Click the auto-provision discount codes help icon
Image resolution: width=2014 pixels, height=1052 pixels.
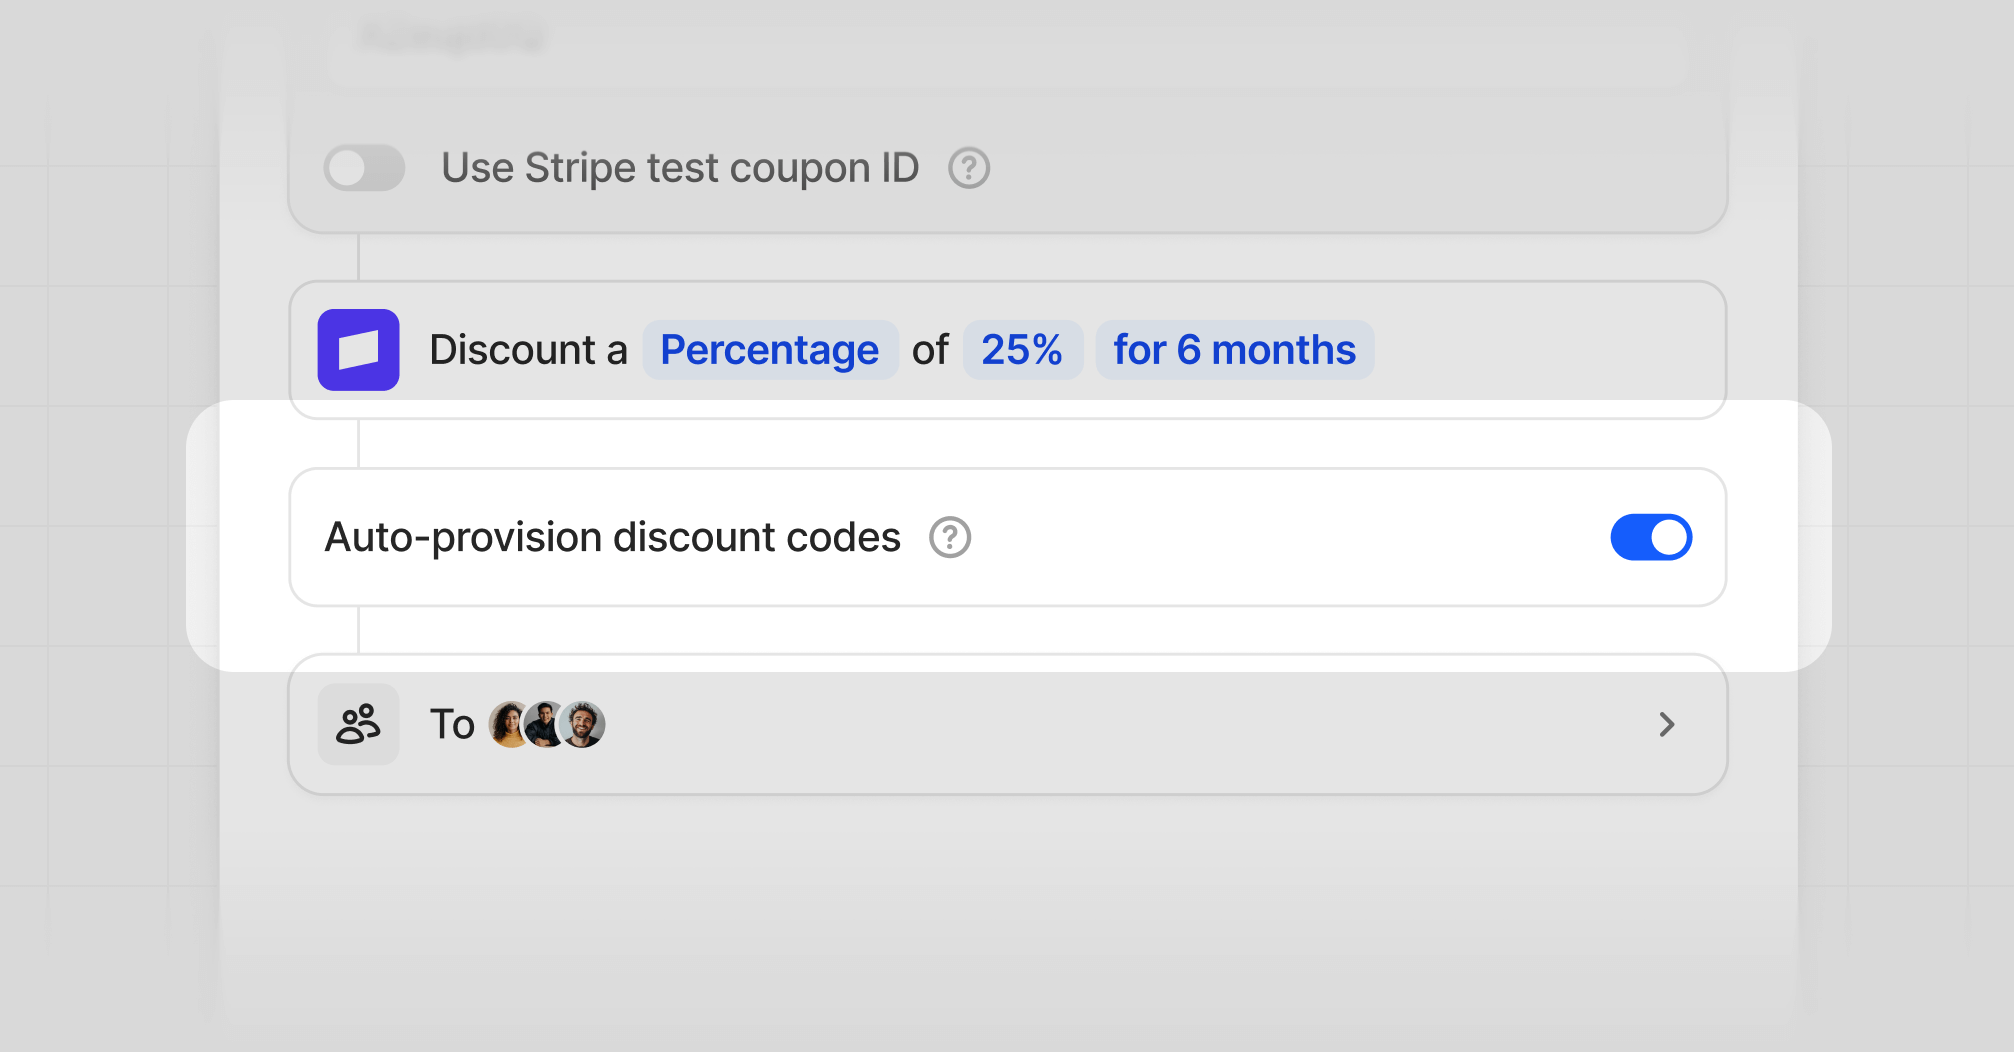point(948,538)
